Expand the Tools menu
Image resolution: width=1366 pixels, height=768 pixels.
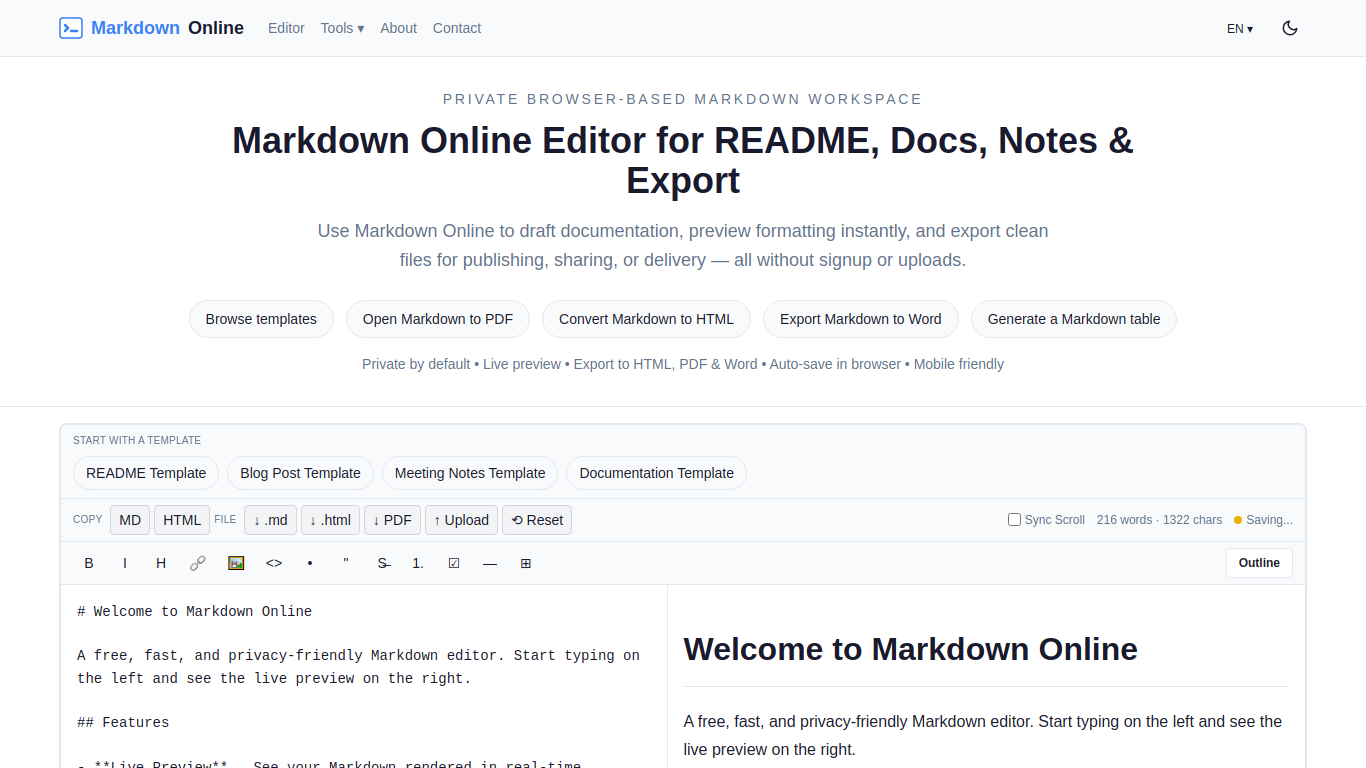click(342, 28)
